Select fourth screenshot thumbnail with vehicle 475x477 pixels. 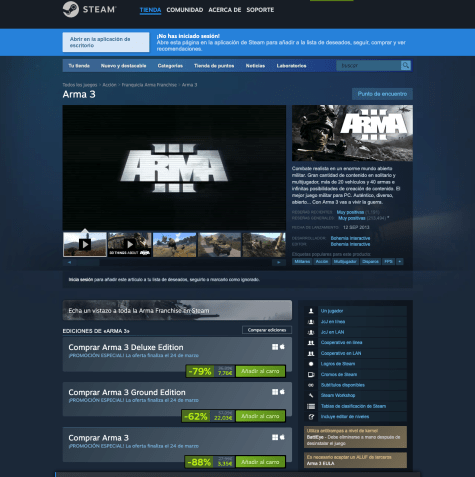(x=219, y=244)
